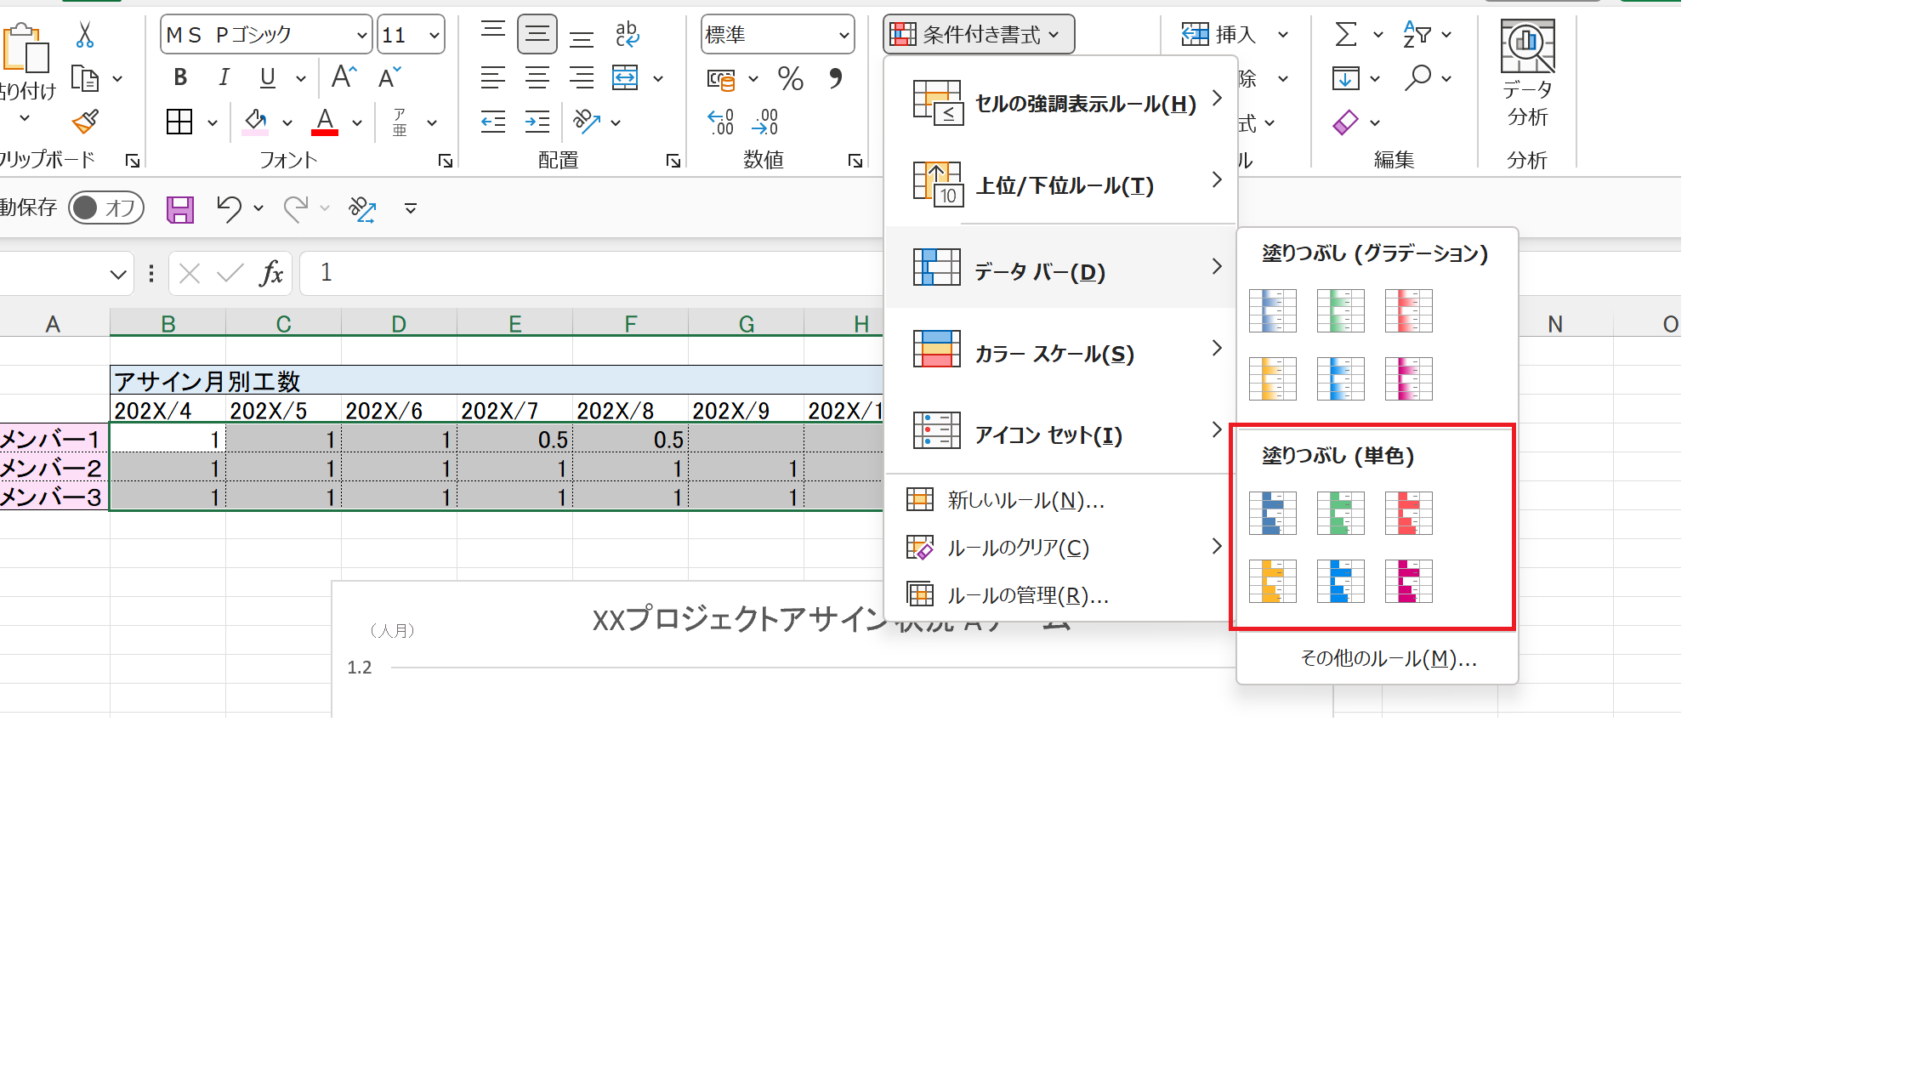Click the AutoSum sigma icon
1920x1080 pixels.
(1346, 35)
